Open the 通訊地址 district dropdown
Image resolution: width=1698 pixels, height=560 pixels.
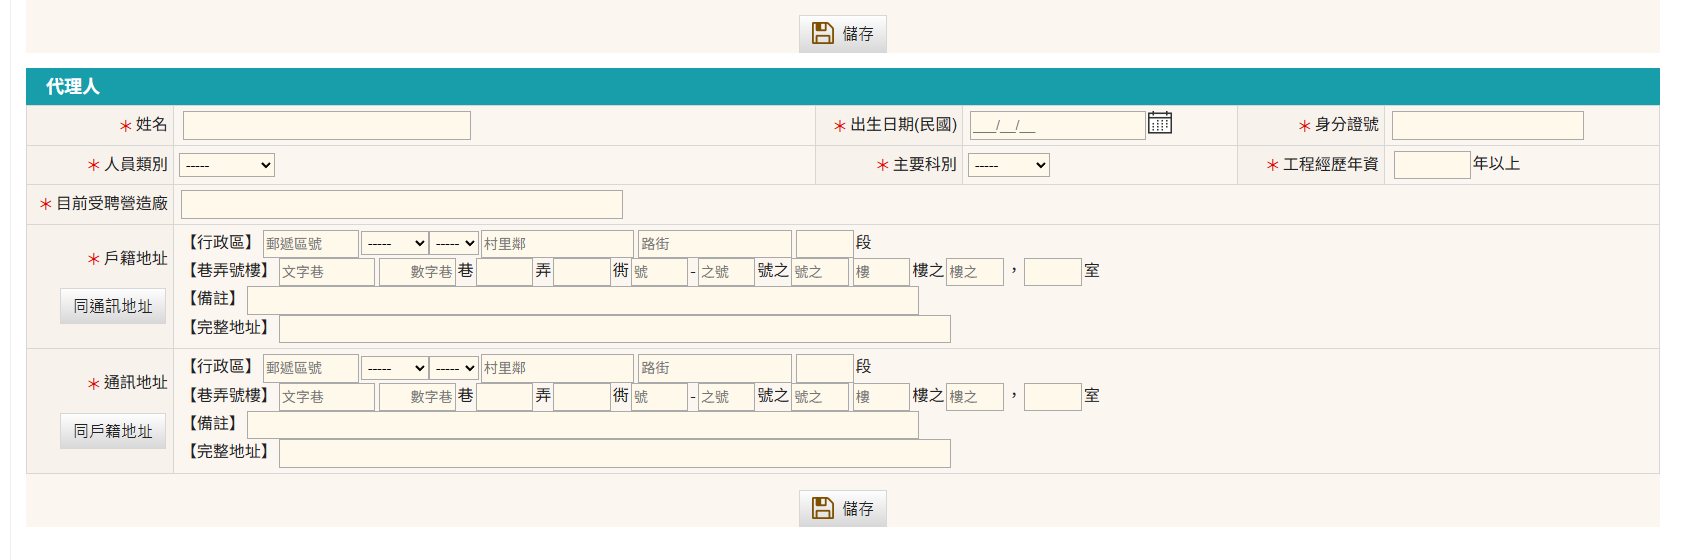click(x=454, y=368)
